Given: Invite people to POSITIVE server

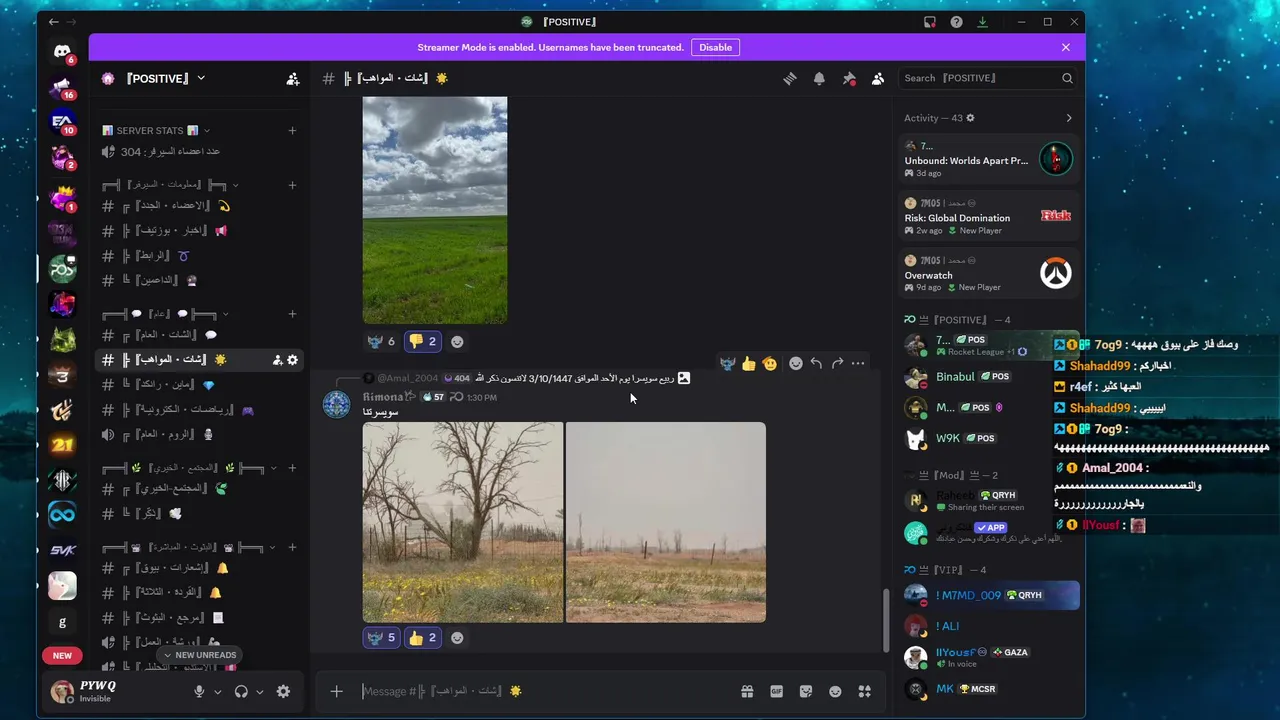Looking at the screenshot, I should (292, 78).
